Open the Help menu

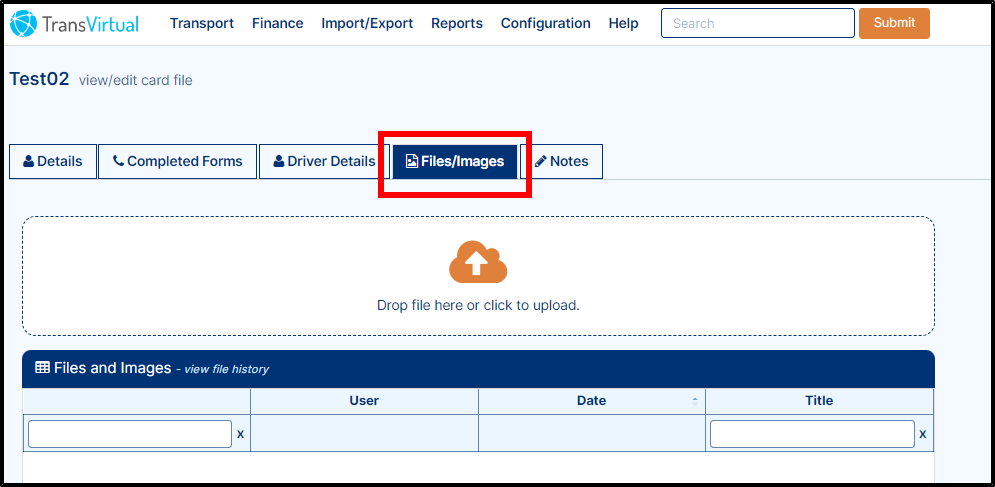pyautogui.click(x=623, y=23)
